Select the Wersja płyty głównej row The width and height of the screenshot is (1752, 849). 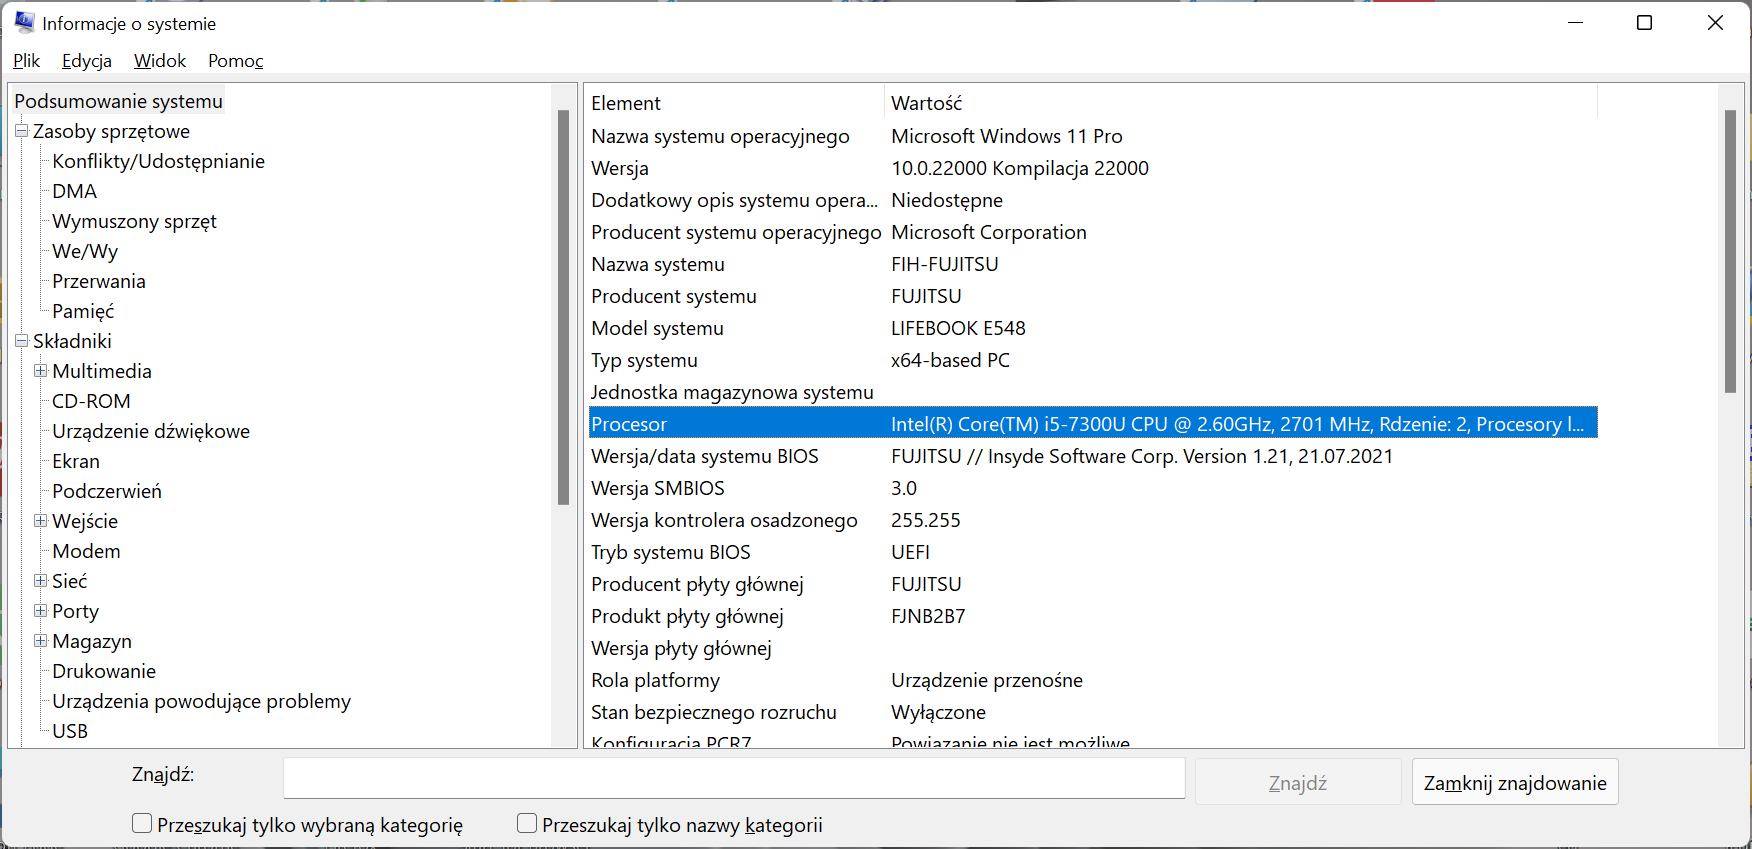1093,648
